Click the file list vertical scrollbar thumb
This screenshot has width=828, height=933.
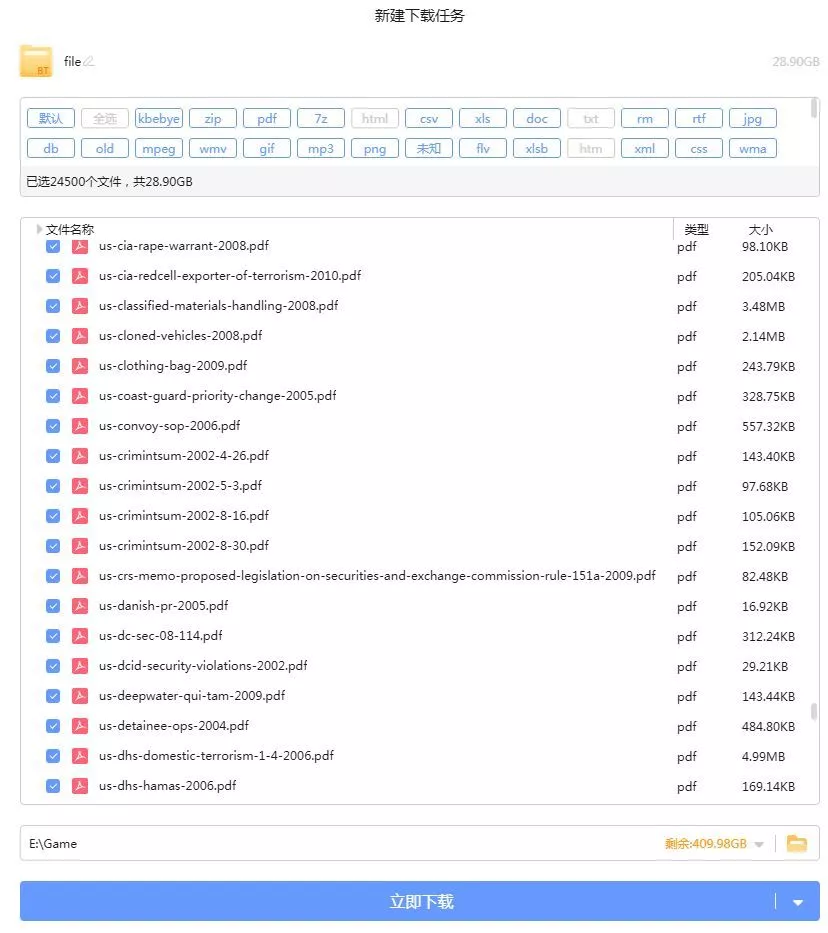[814, 711]
